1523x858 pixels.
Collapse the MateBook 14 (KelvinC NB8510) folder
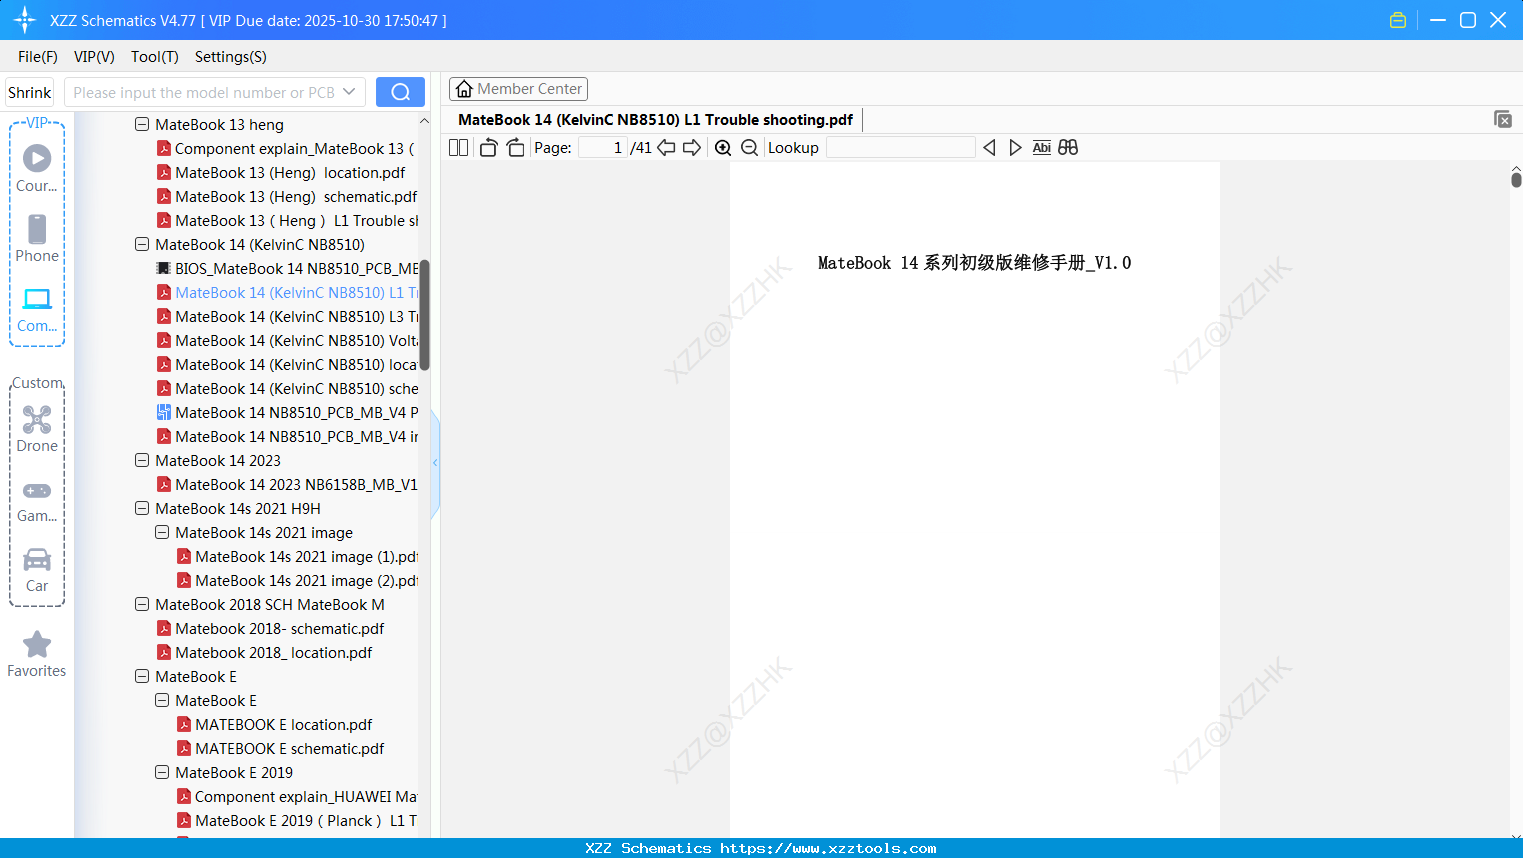click(142, 245)
